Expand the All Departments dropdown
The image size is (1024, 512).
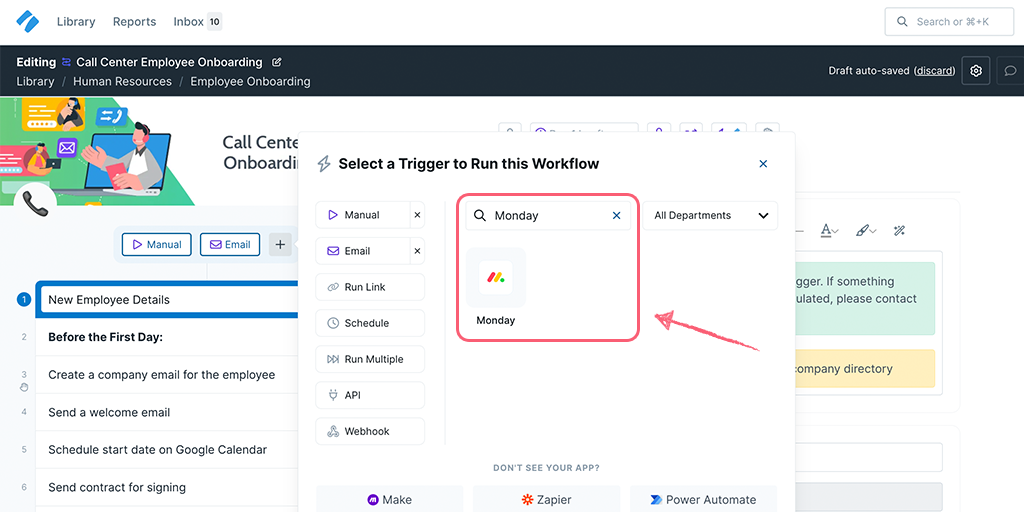tap(710, 215)
